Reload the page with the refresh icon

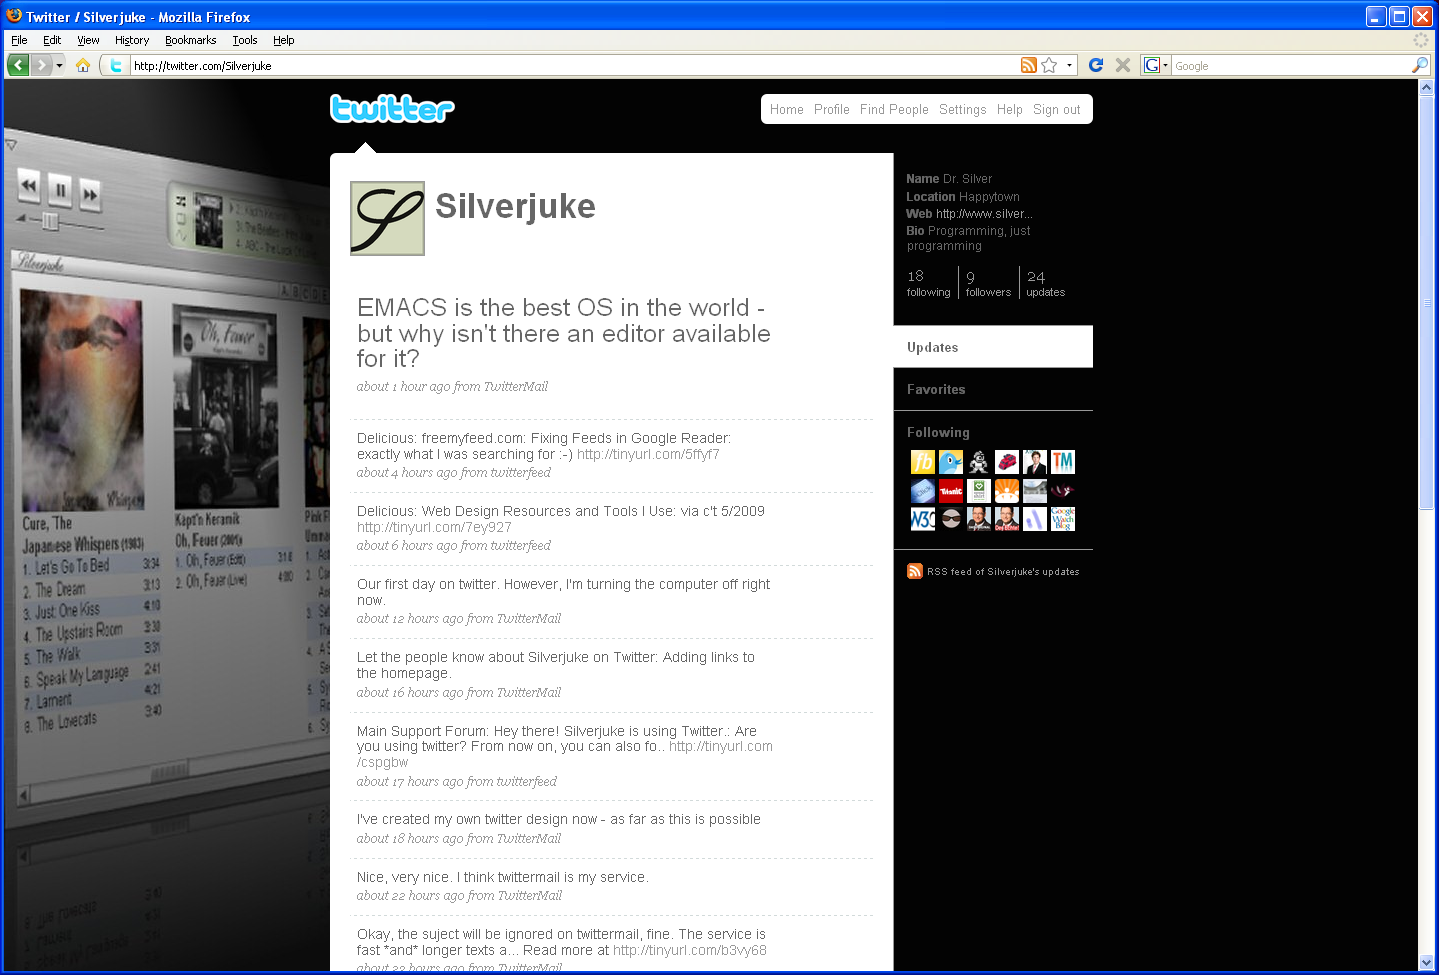click(x=1095, y=65)
